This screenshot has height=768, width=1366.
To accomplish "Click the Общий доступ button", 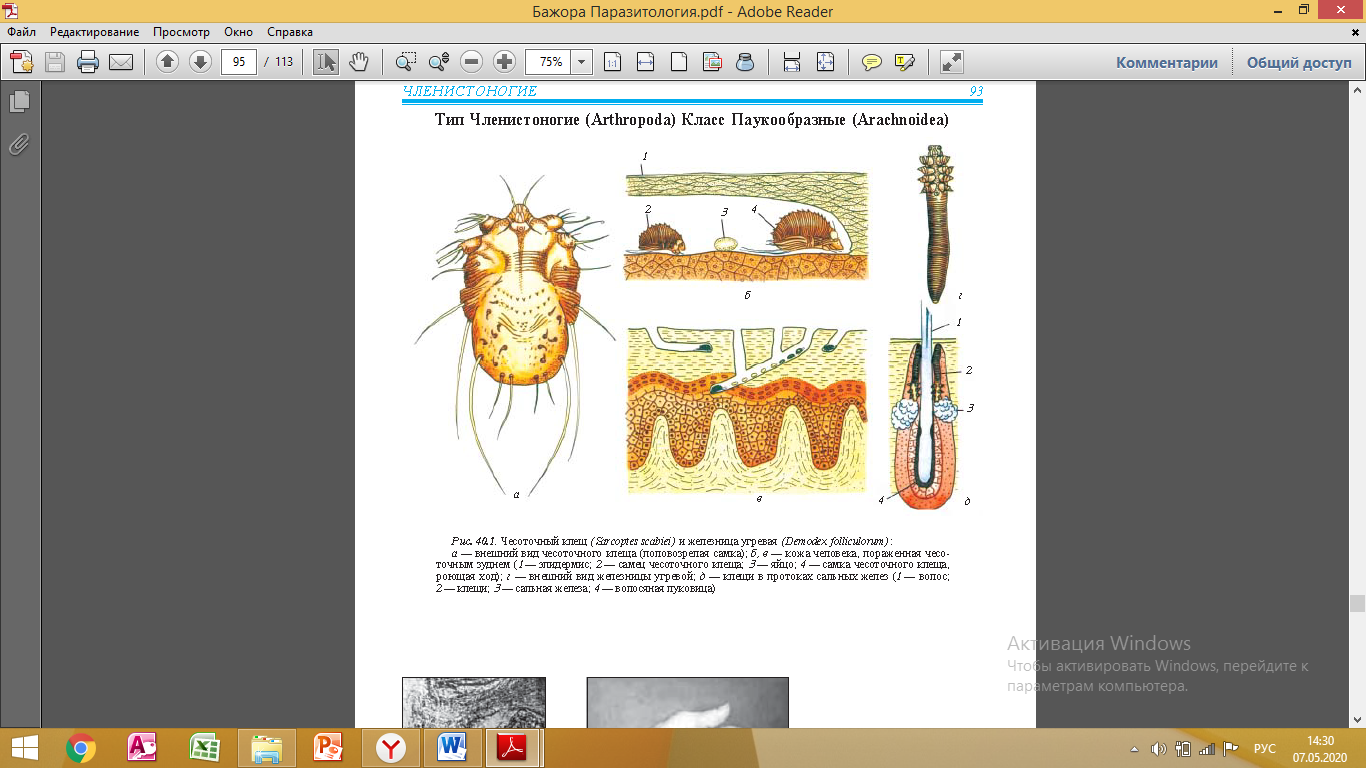I will point(1298,62).
